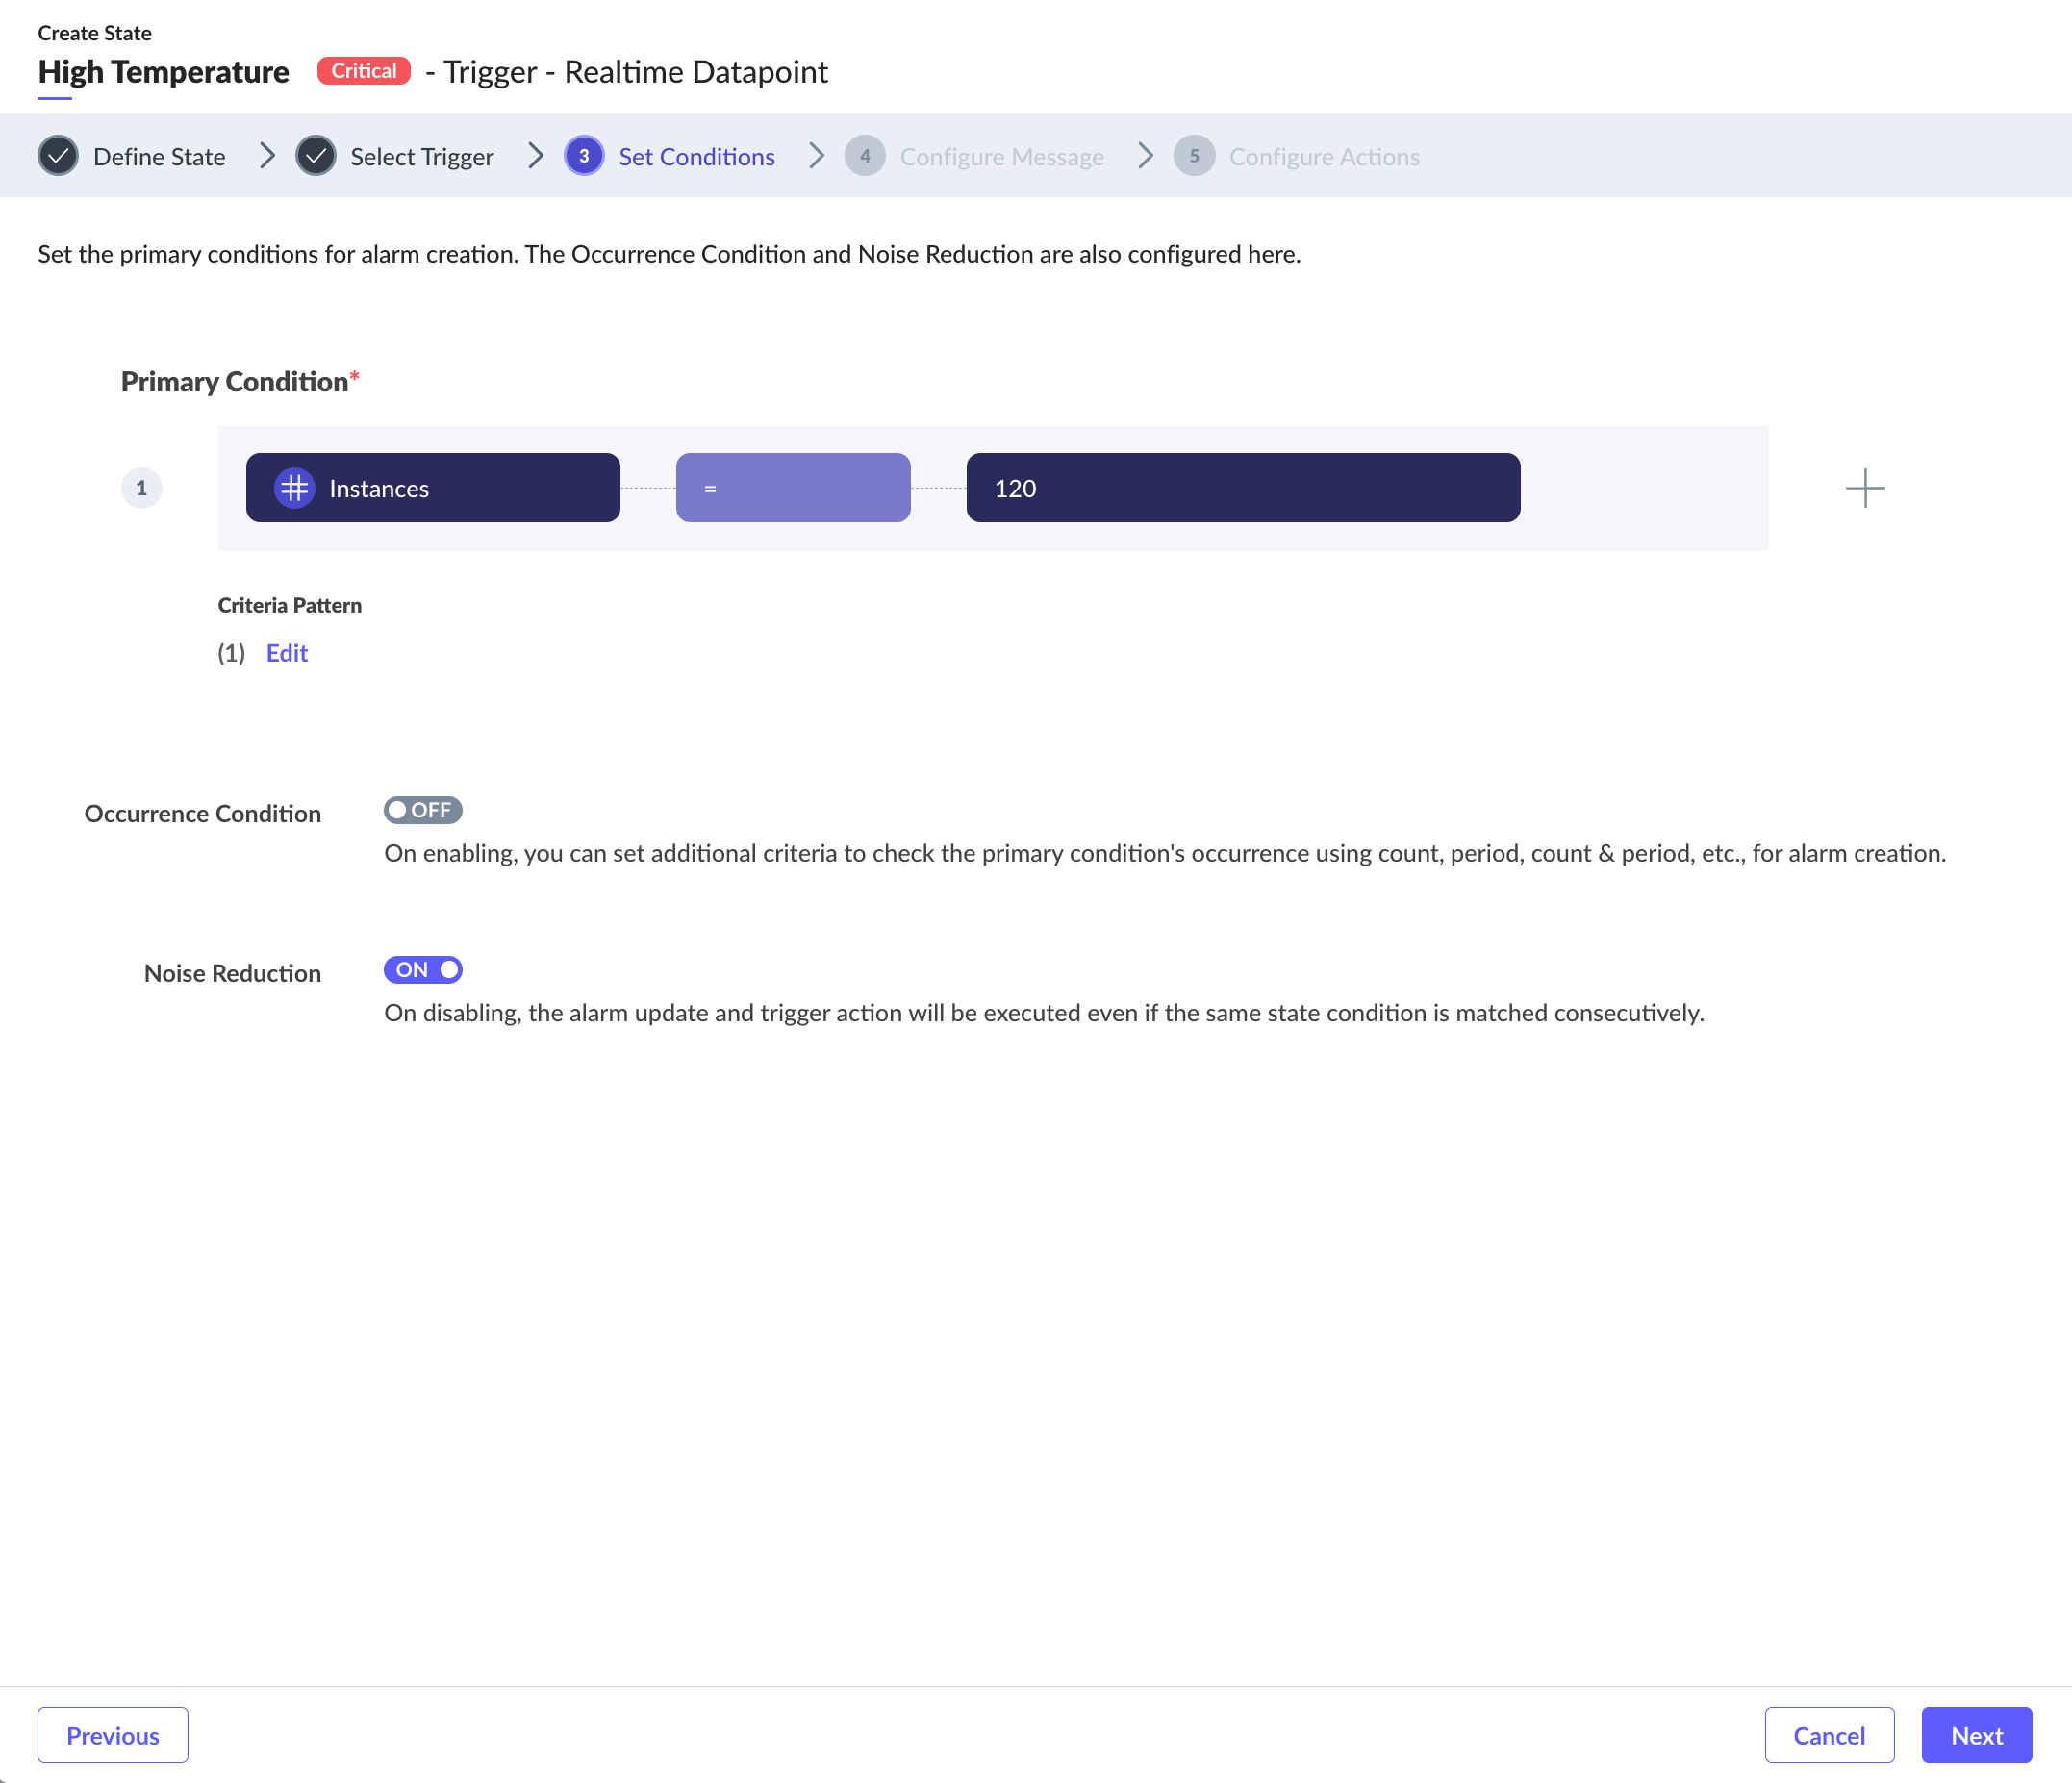Click step 5 circle icon
The width and height of the screenshot is (2072, 1783).
(1194, 156)
